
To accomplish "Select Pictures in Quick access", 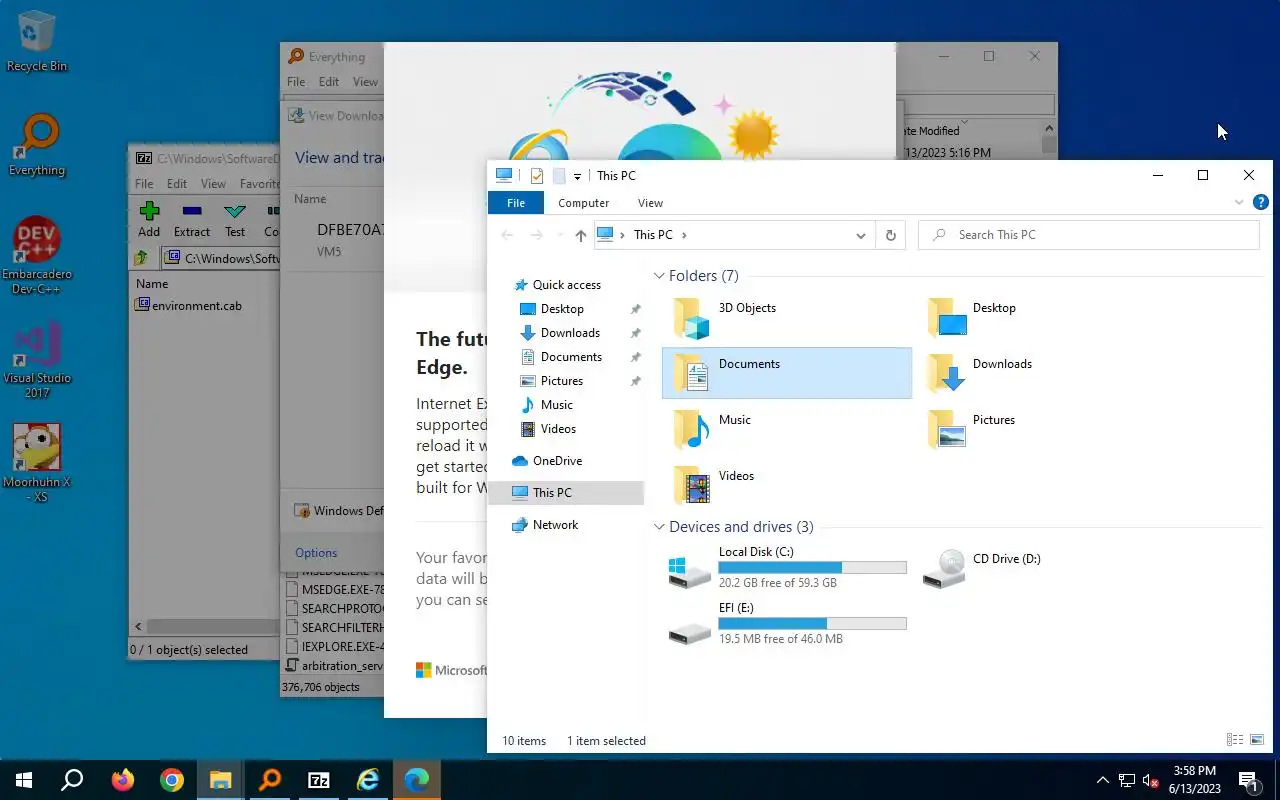I will (x=562, y=381).
